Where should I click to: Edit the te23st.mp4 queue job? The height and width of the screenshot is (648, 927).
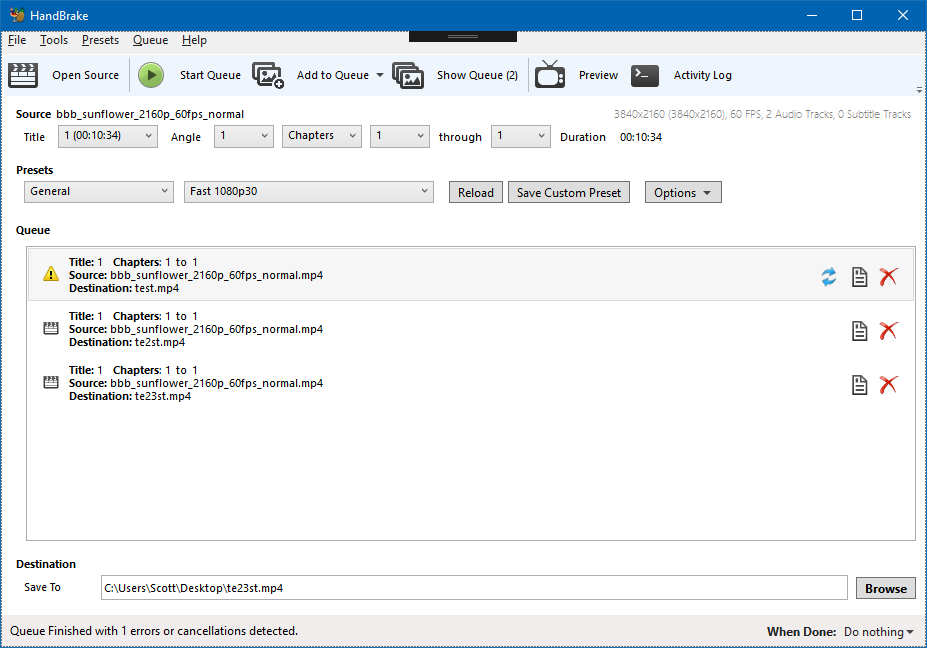[x=860, y=385]
